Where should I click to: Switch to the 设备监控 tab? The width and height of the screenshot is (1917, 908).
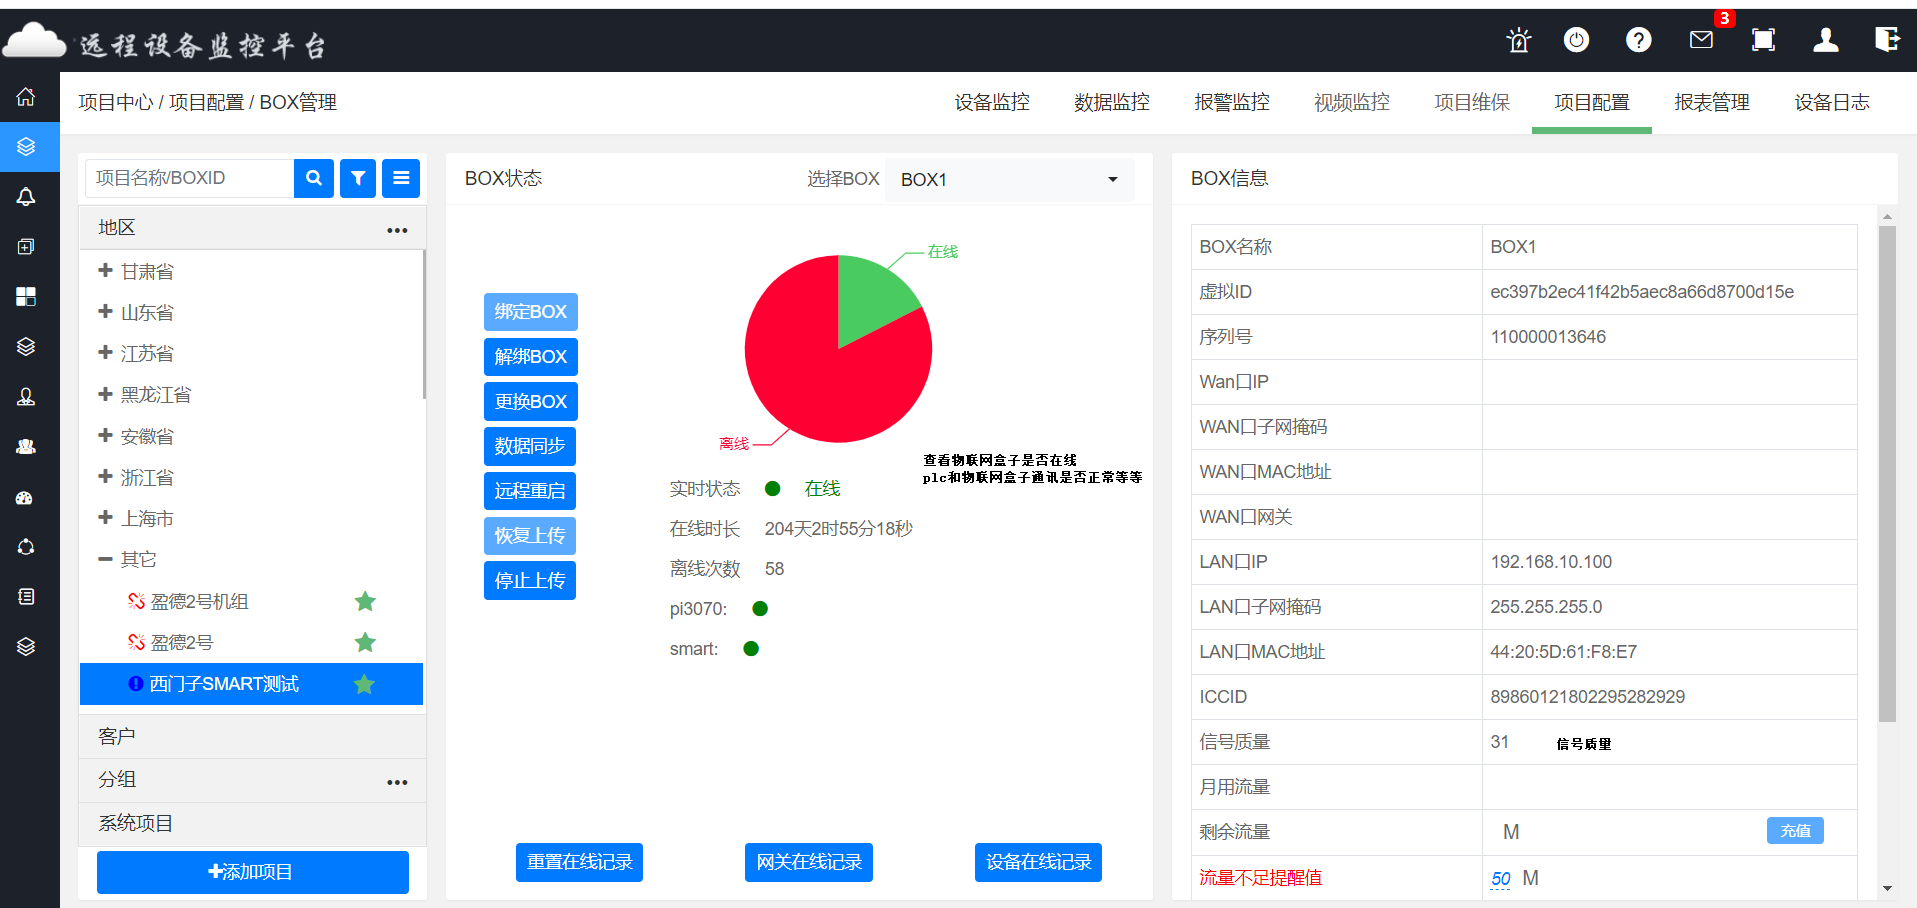coord(991,102)
